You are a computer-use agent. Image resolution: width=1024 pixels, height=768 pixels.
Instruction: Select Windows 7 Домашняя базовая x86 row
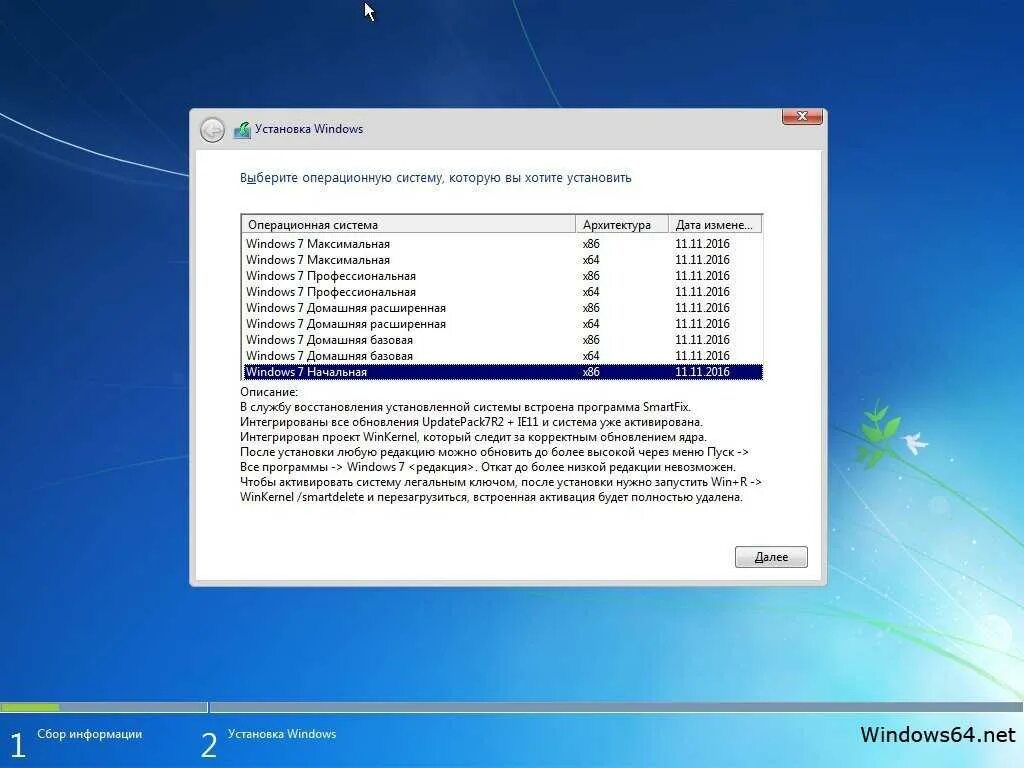tap(503, 340)
